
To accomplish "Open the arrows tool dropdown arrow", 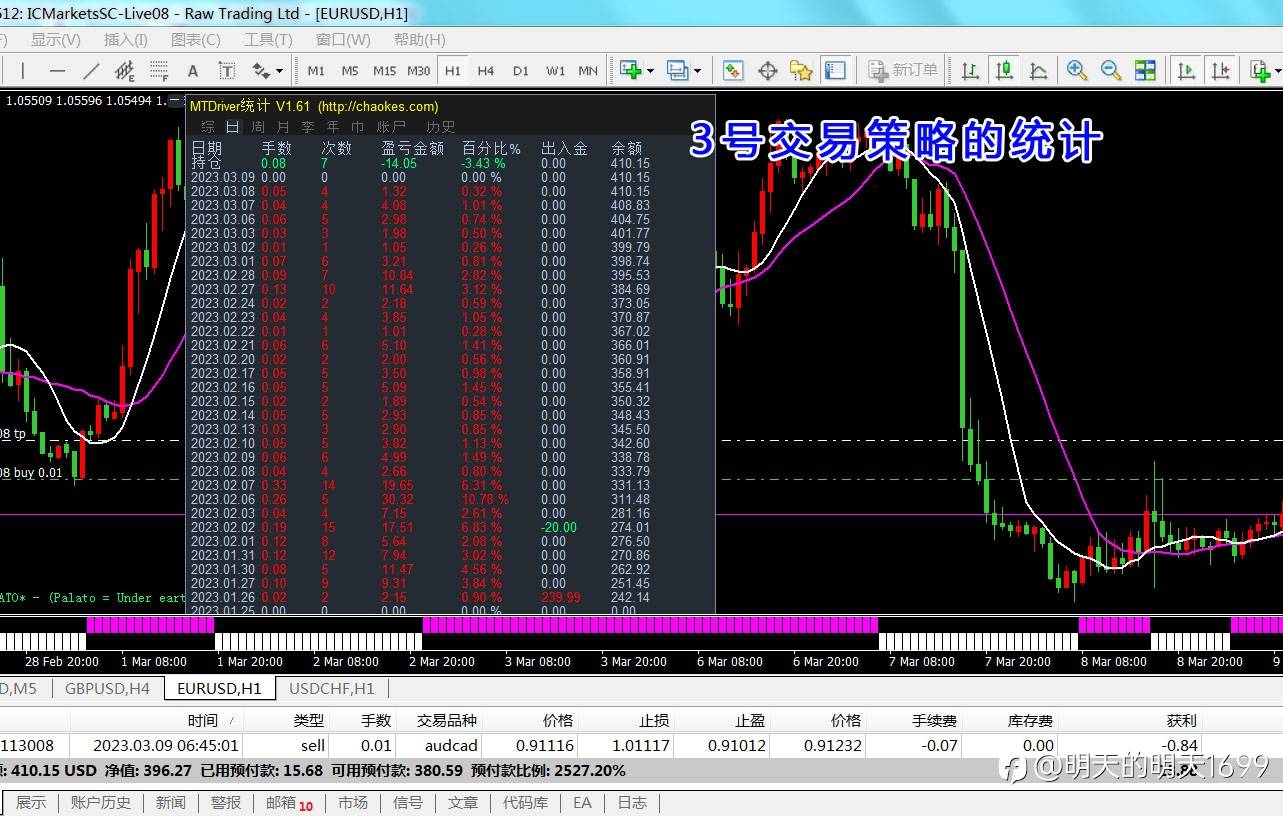I will coord(279,71).
